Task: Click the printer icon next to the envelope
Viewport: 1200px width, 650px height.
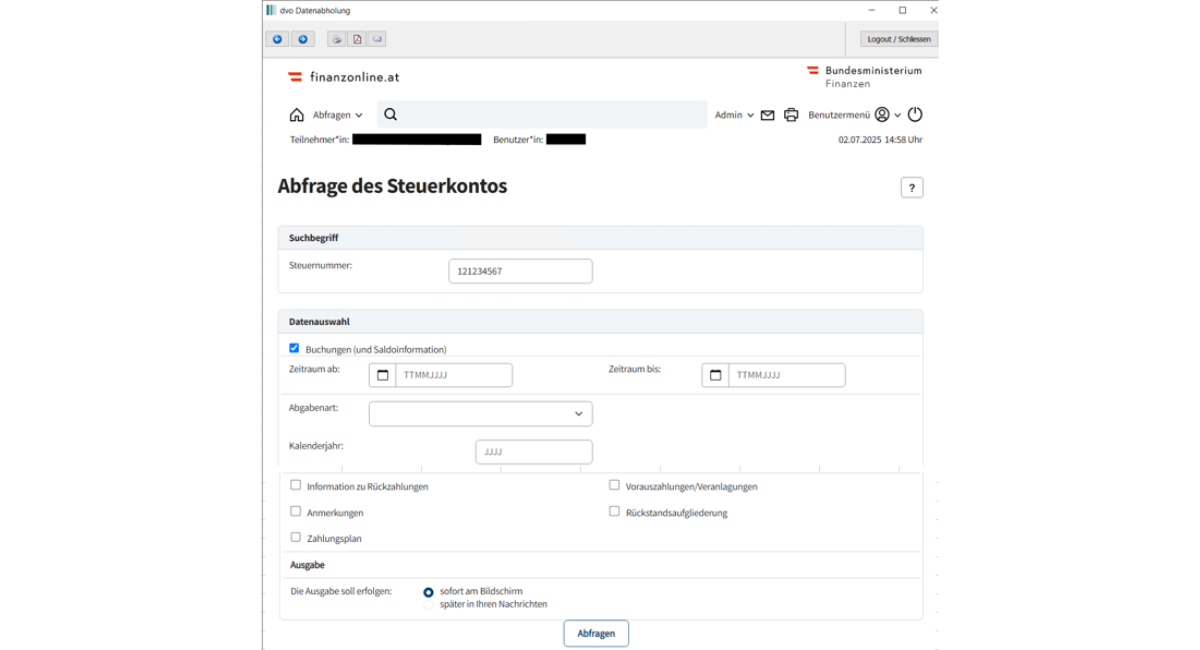Action: point(791,115)
